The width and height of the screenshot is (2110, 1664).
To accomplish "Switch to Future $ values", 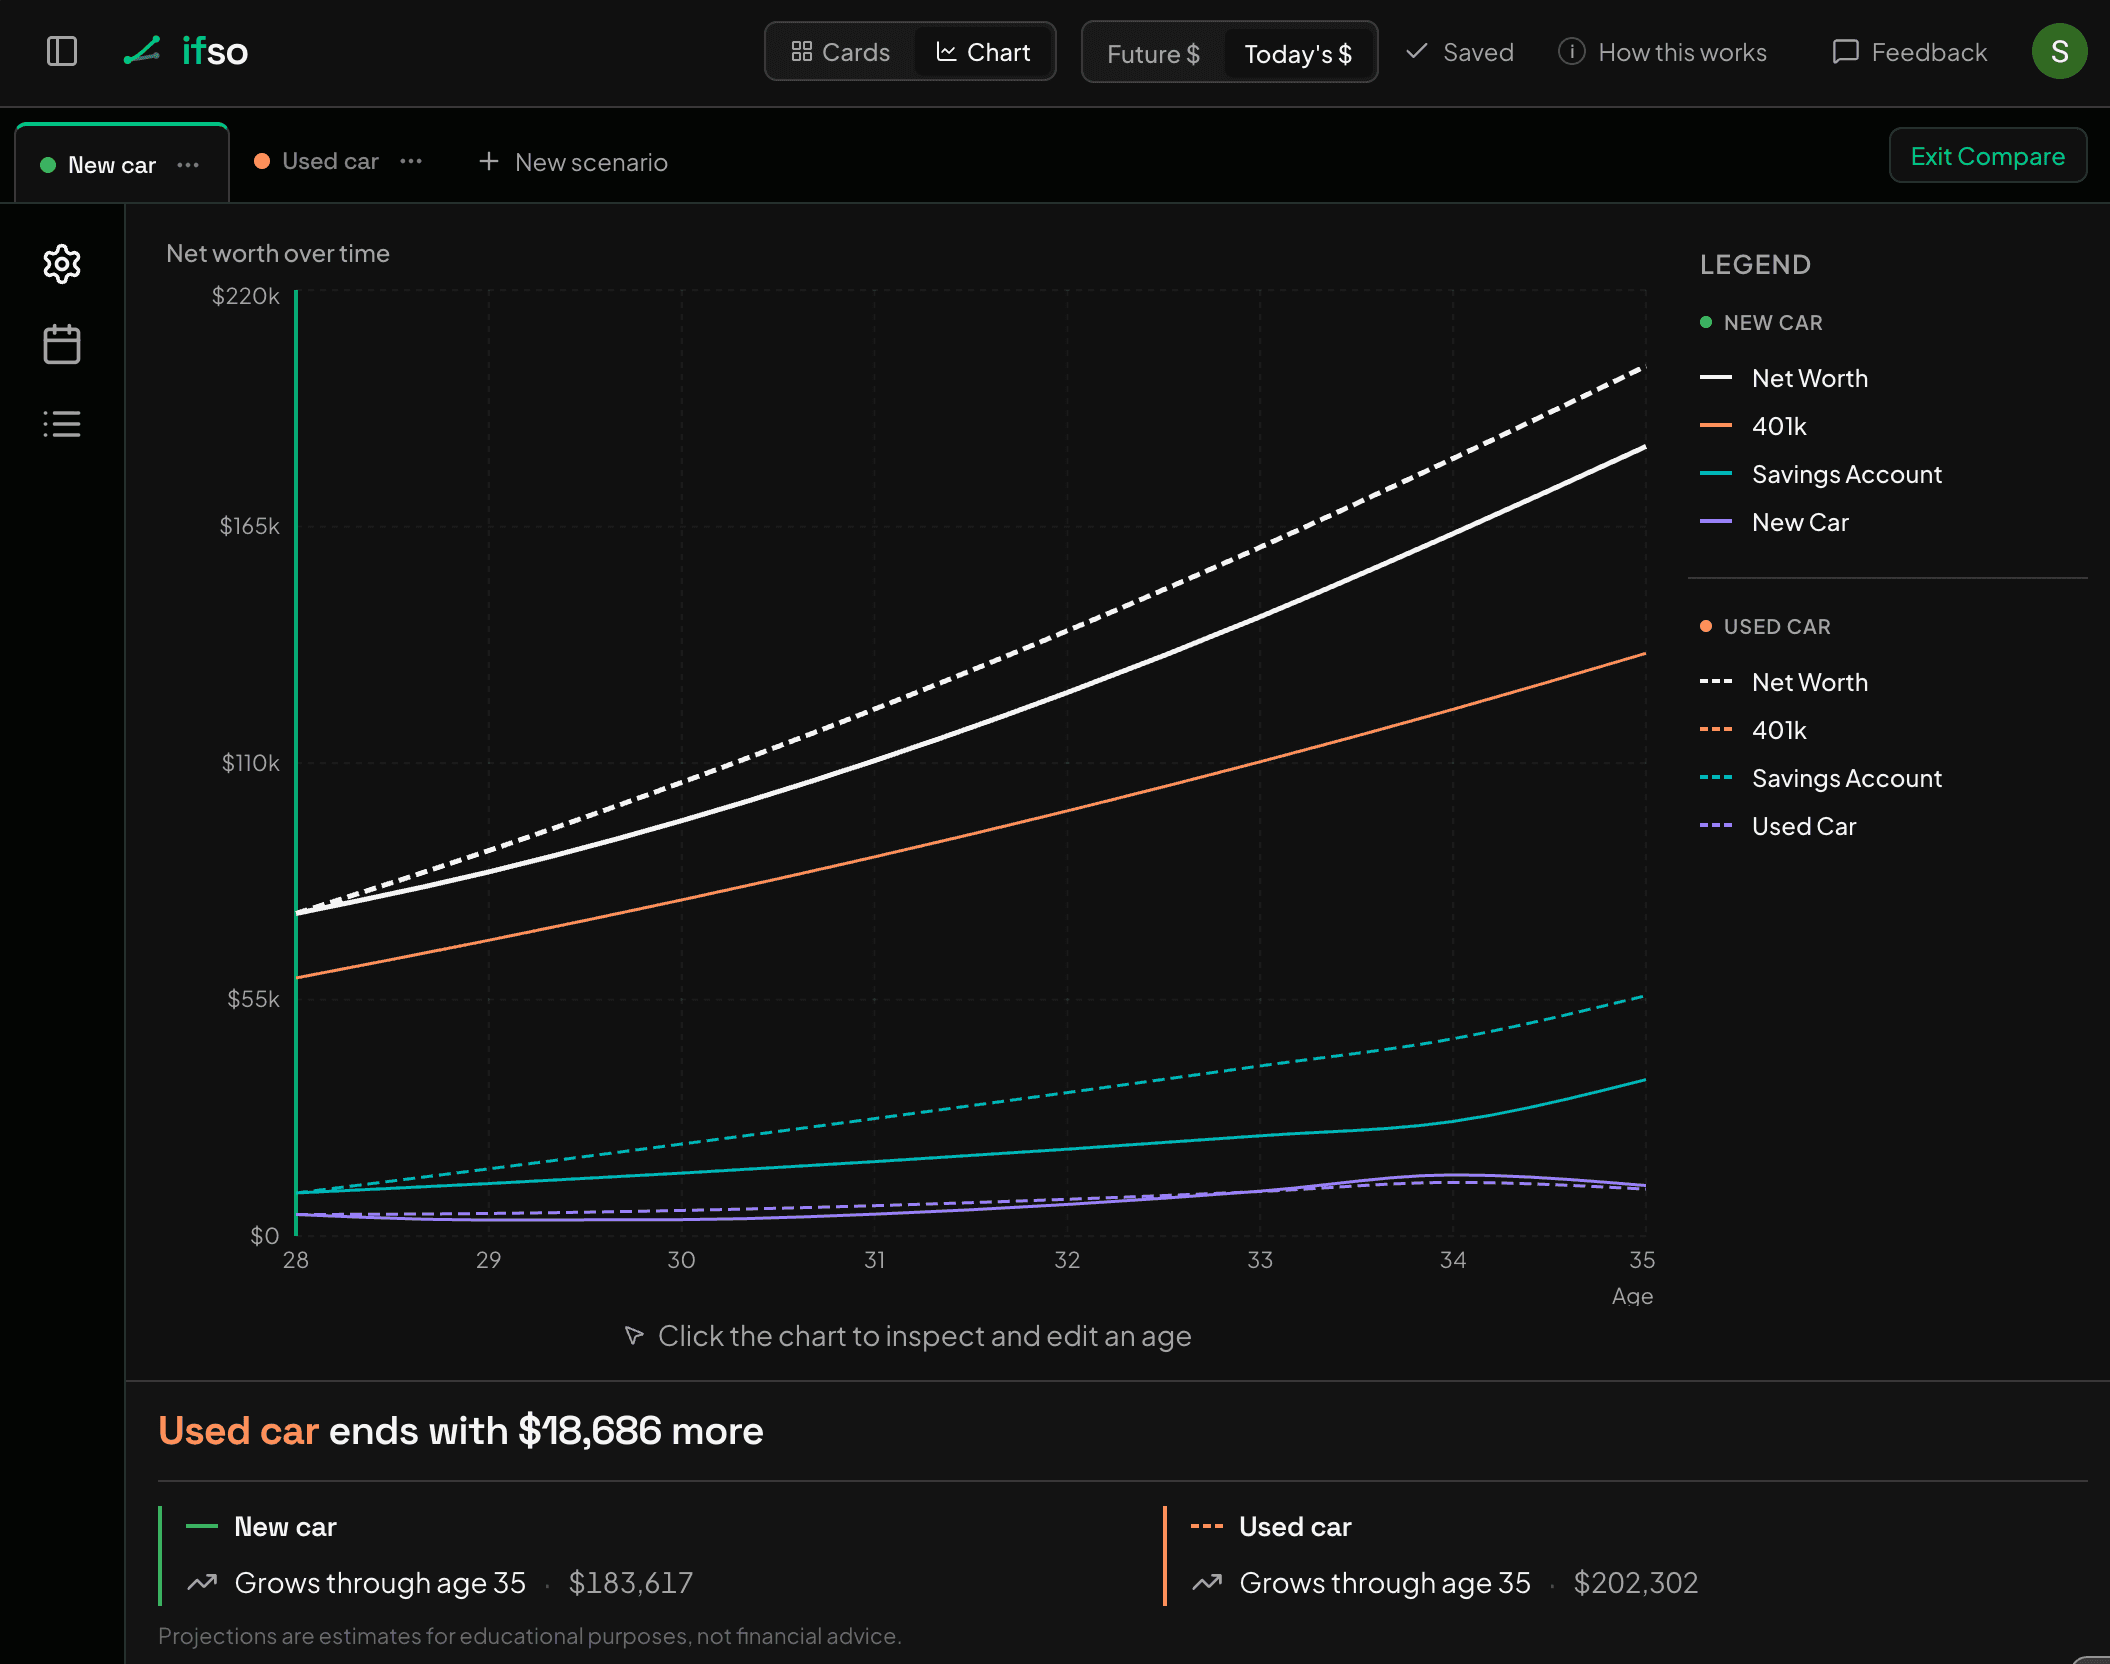I will pos(1153,53).
